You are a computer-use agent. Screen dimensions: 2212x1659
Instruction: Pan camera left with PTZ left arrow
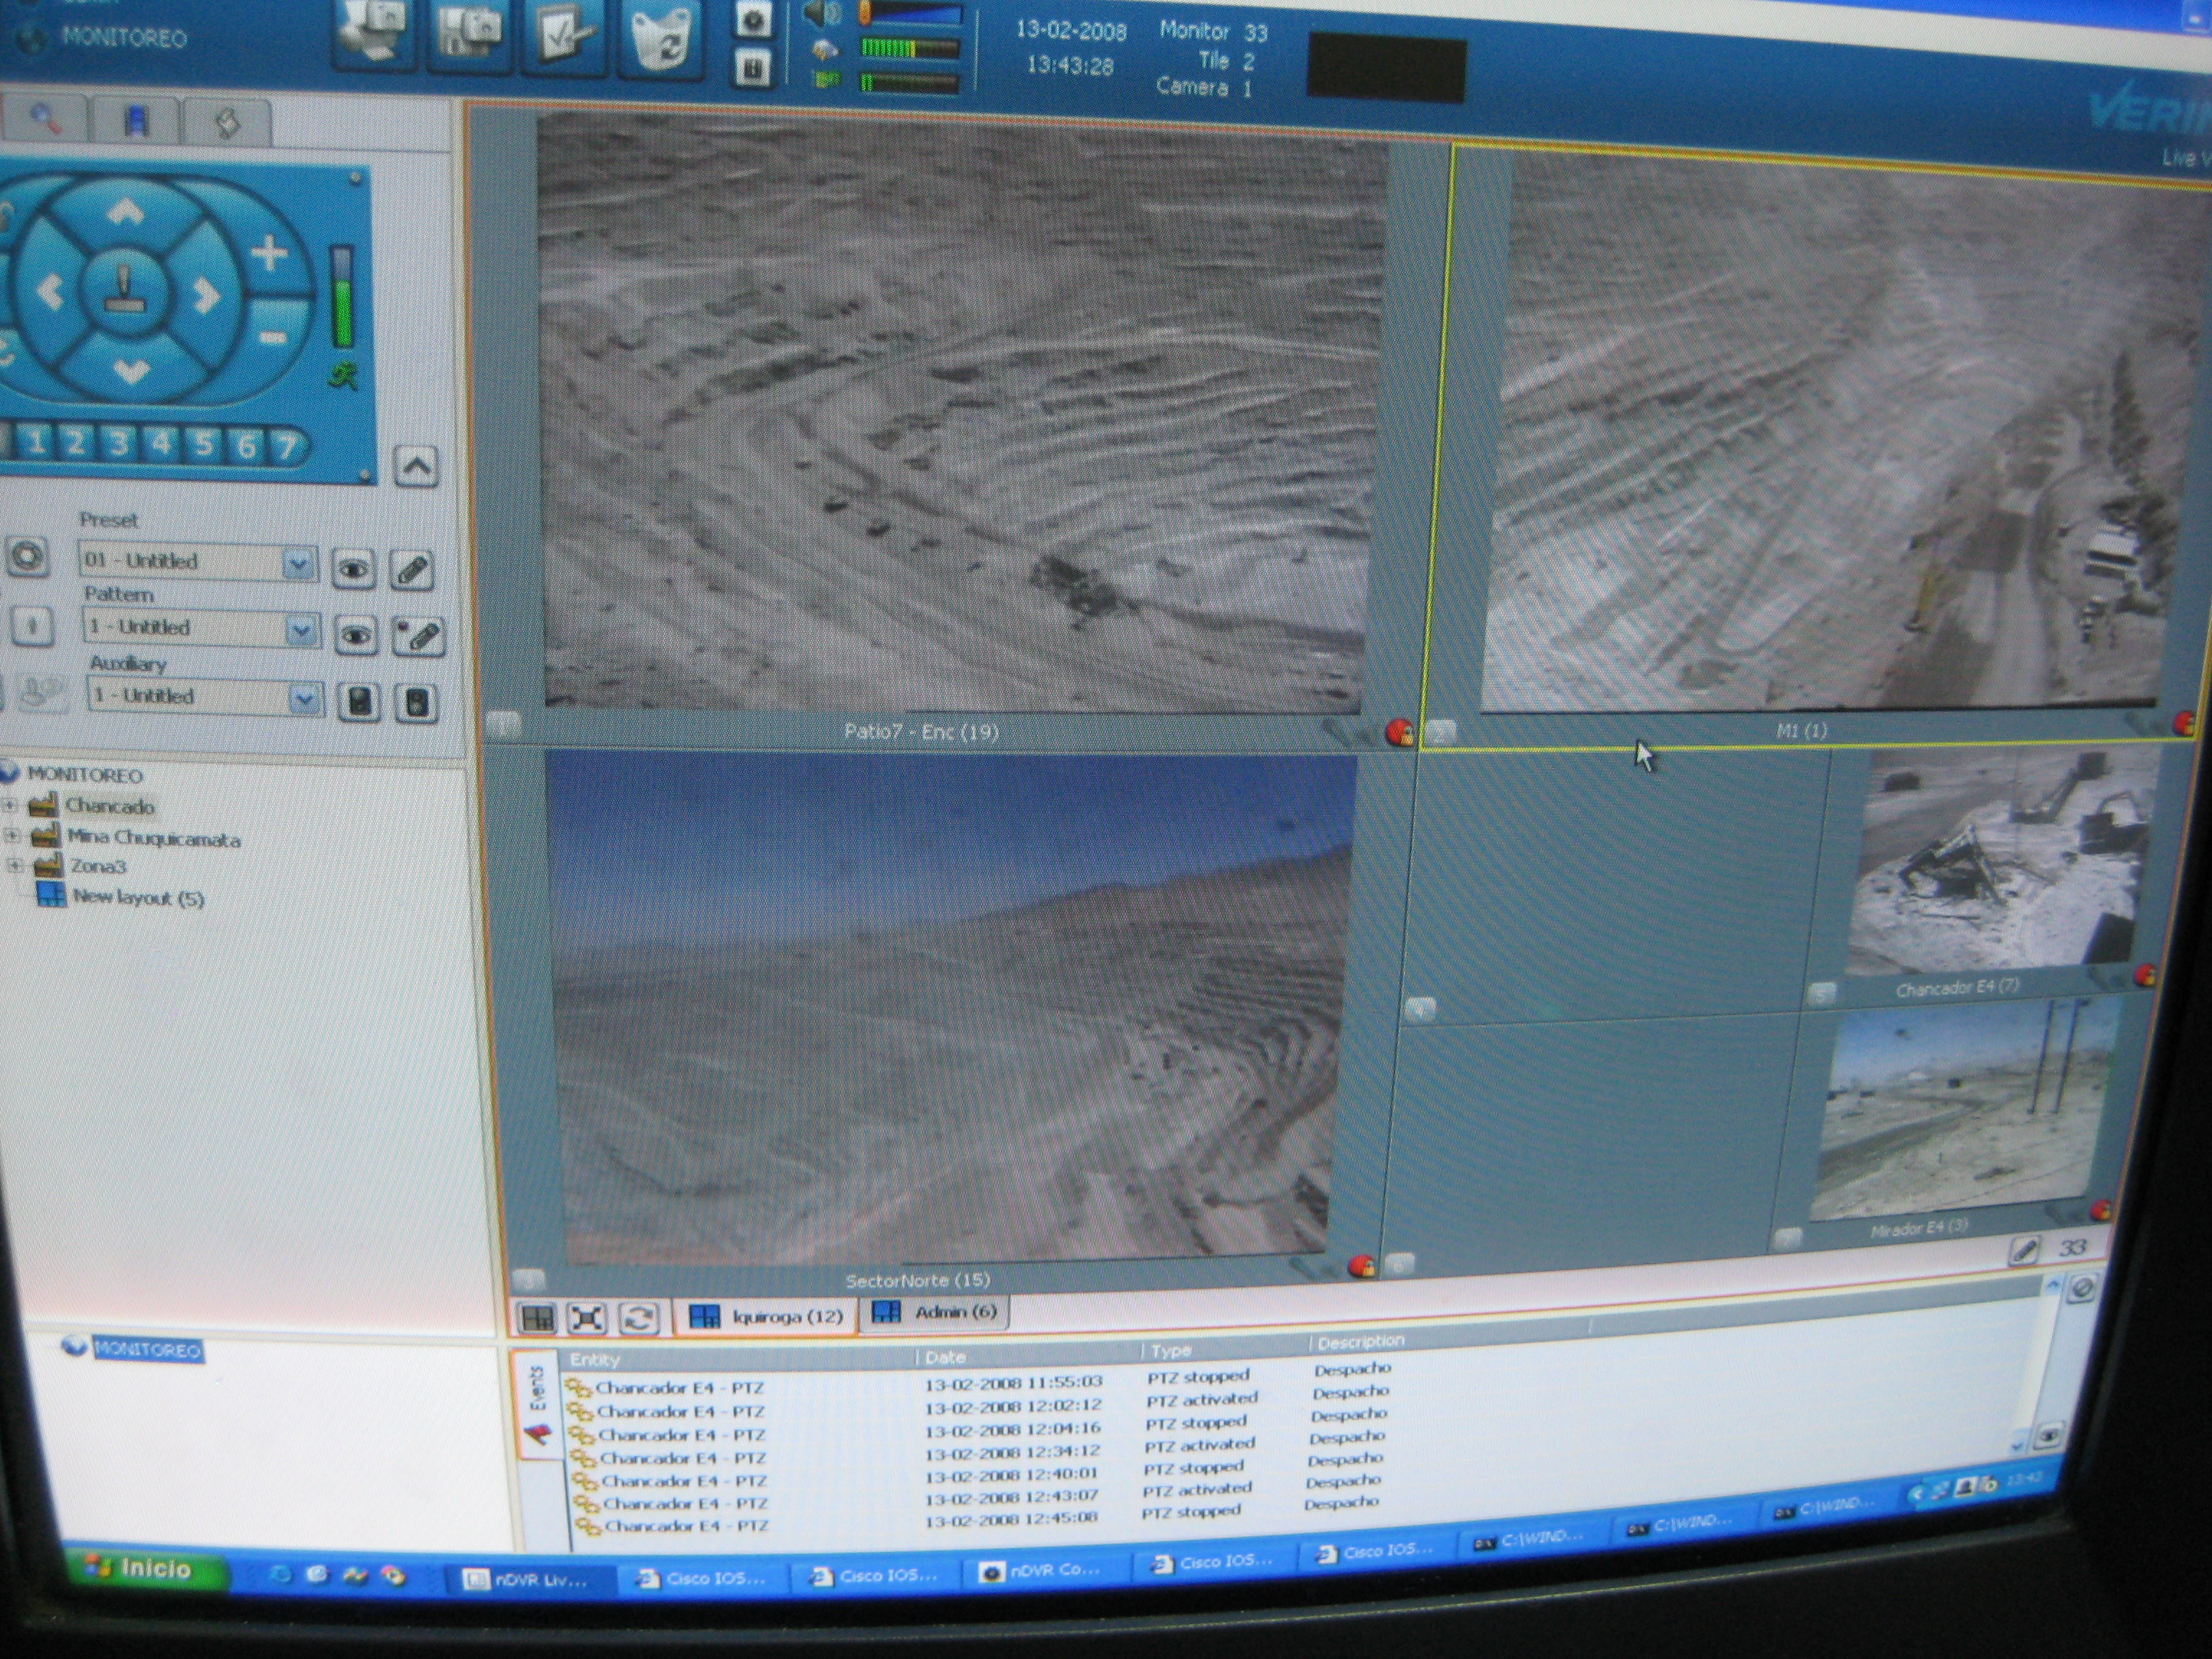tap(48, 292)
